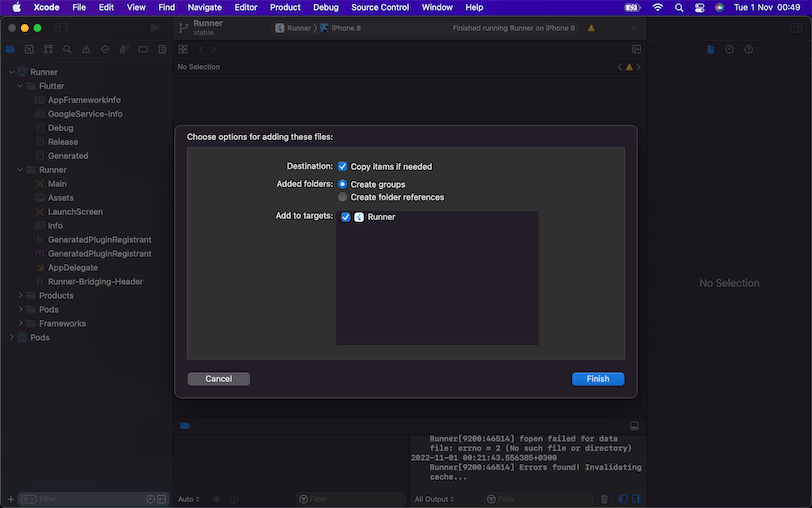Select the Create groups radio button

[x=342, y=184]
